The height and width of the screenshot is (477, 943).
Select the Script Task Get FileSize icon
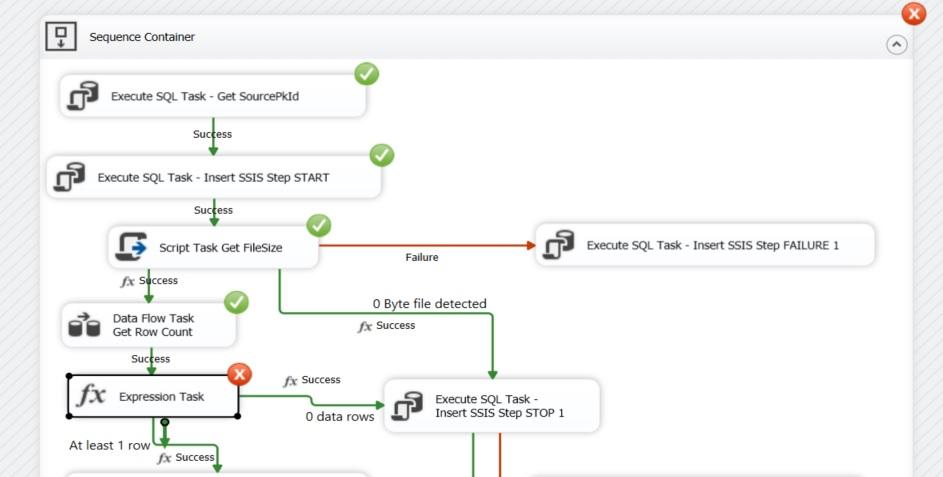[x=132, y=247]
